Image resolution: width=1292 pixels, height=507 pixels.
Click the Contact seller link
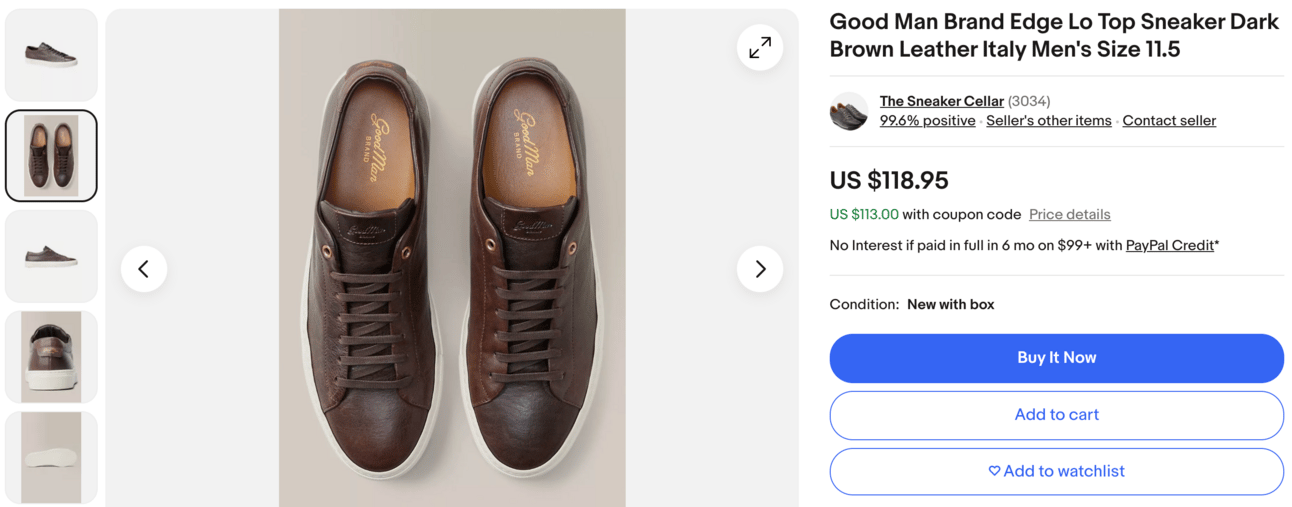coord(1169,121)
